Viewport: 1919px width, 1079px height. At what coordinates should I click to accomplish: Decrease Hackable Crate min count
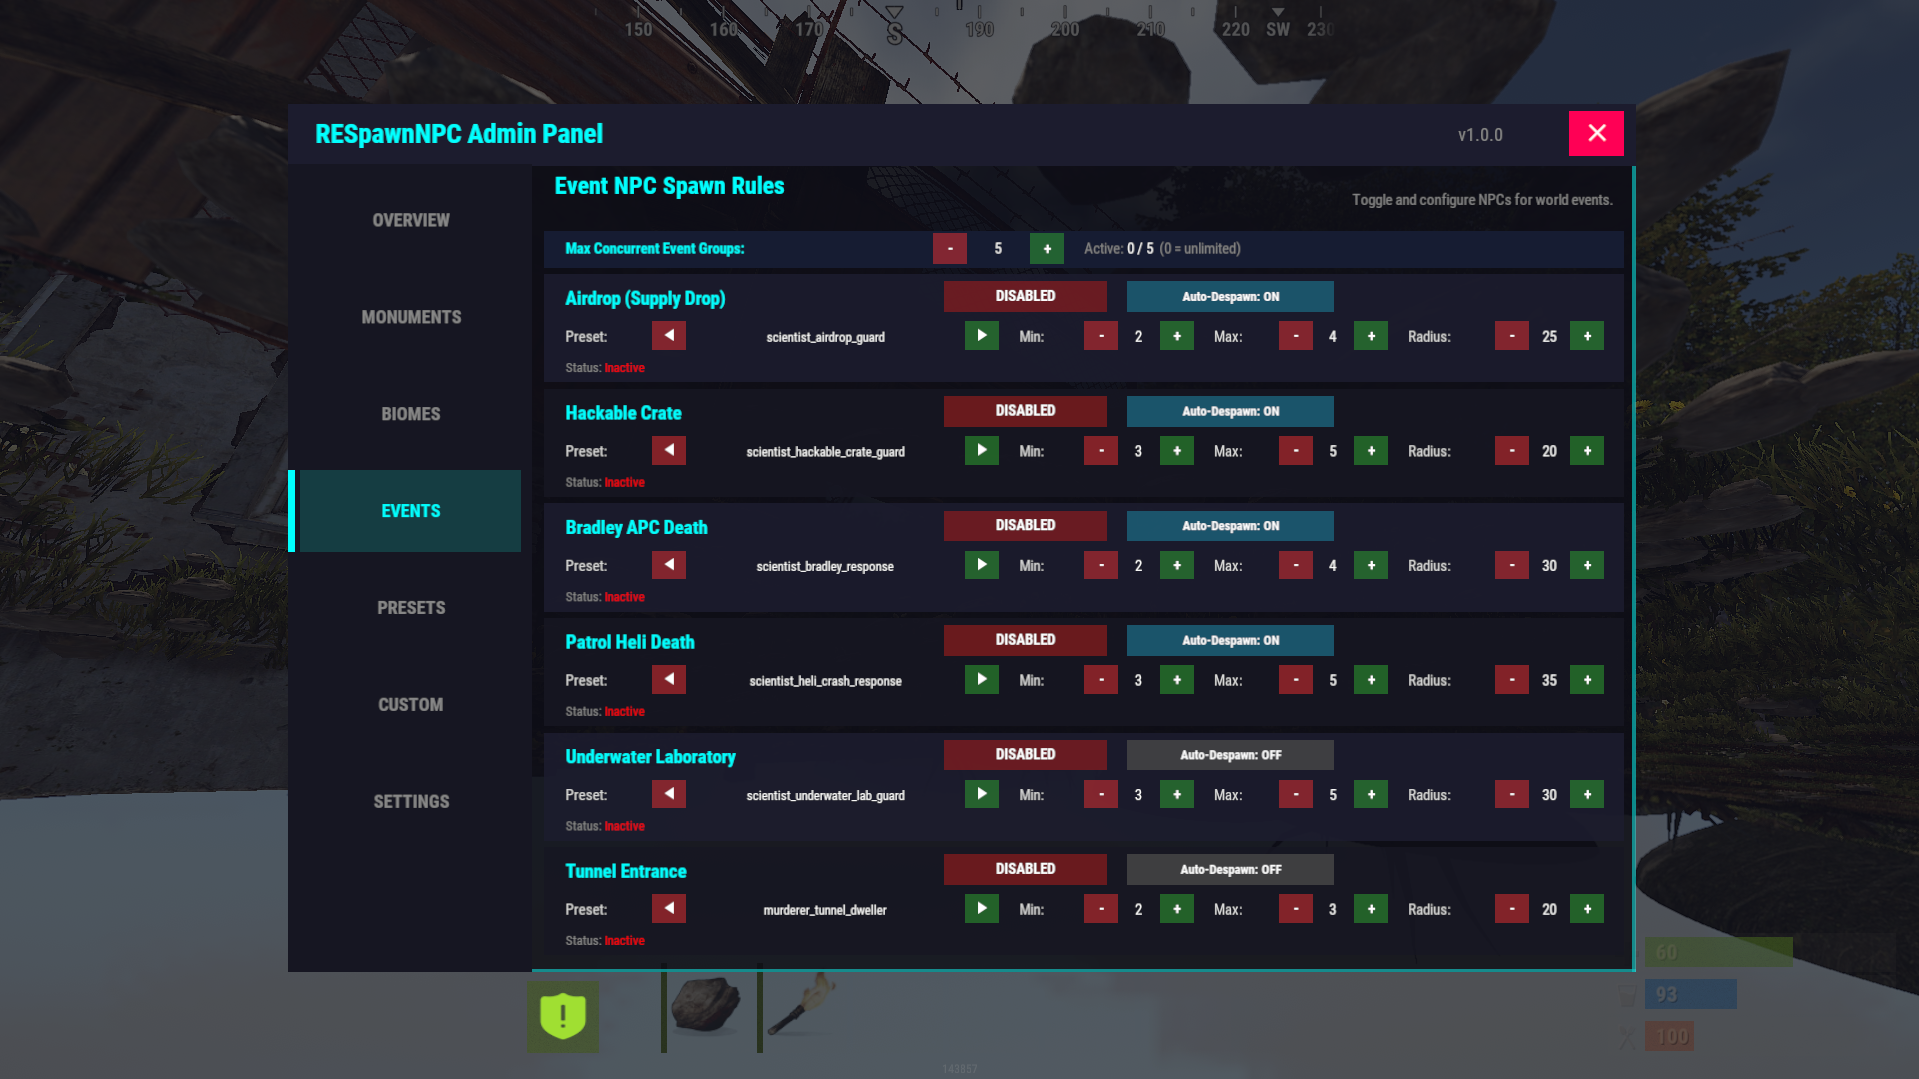click(1100, 451)
